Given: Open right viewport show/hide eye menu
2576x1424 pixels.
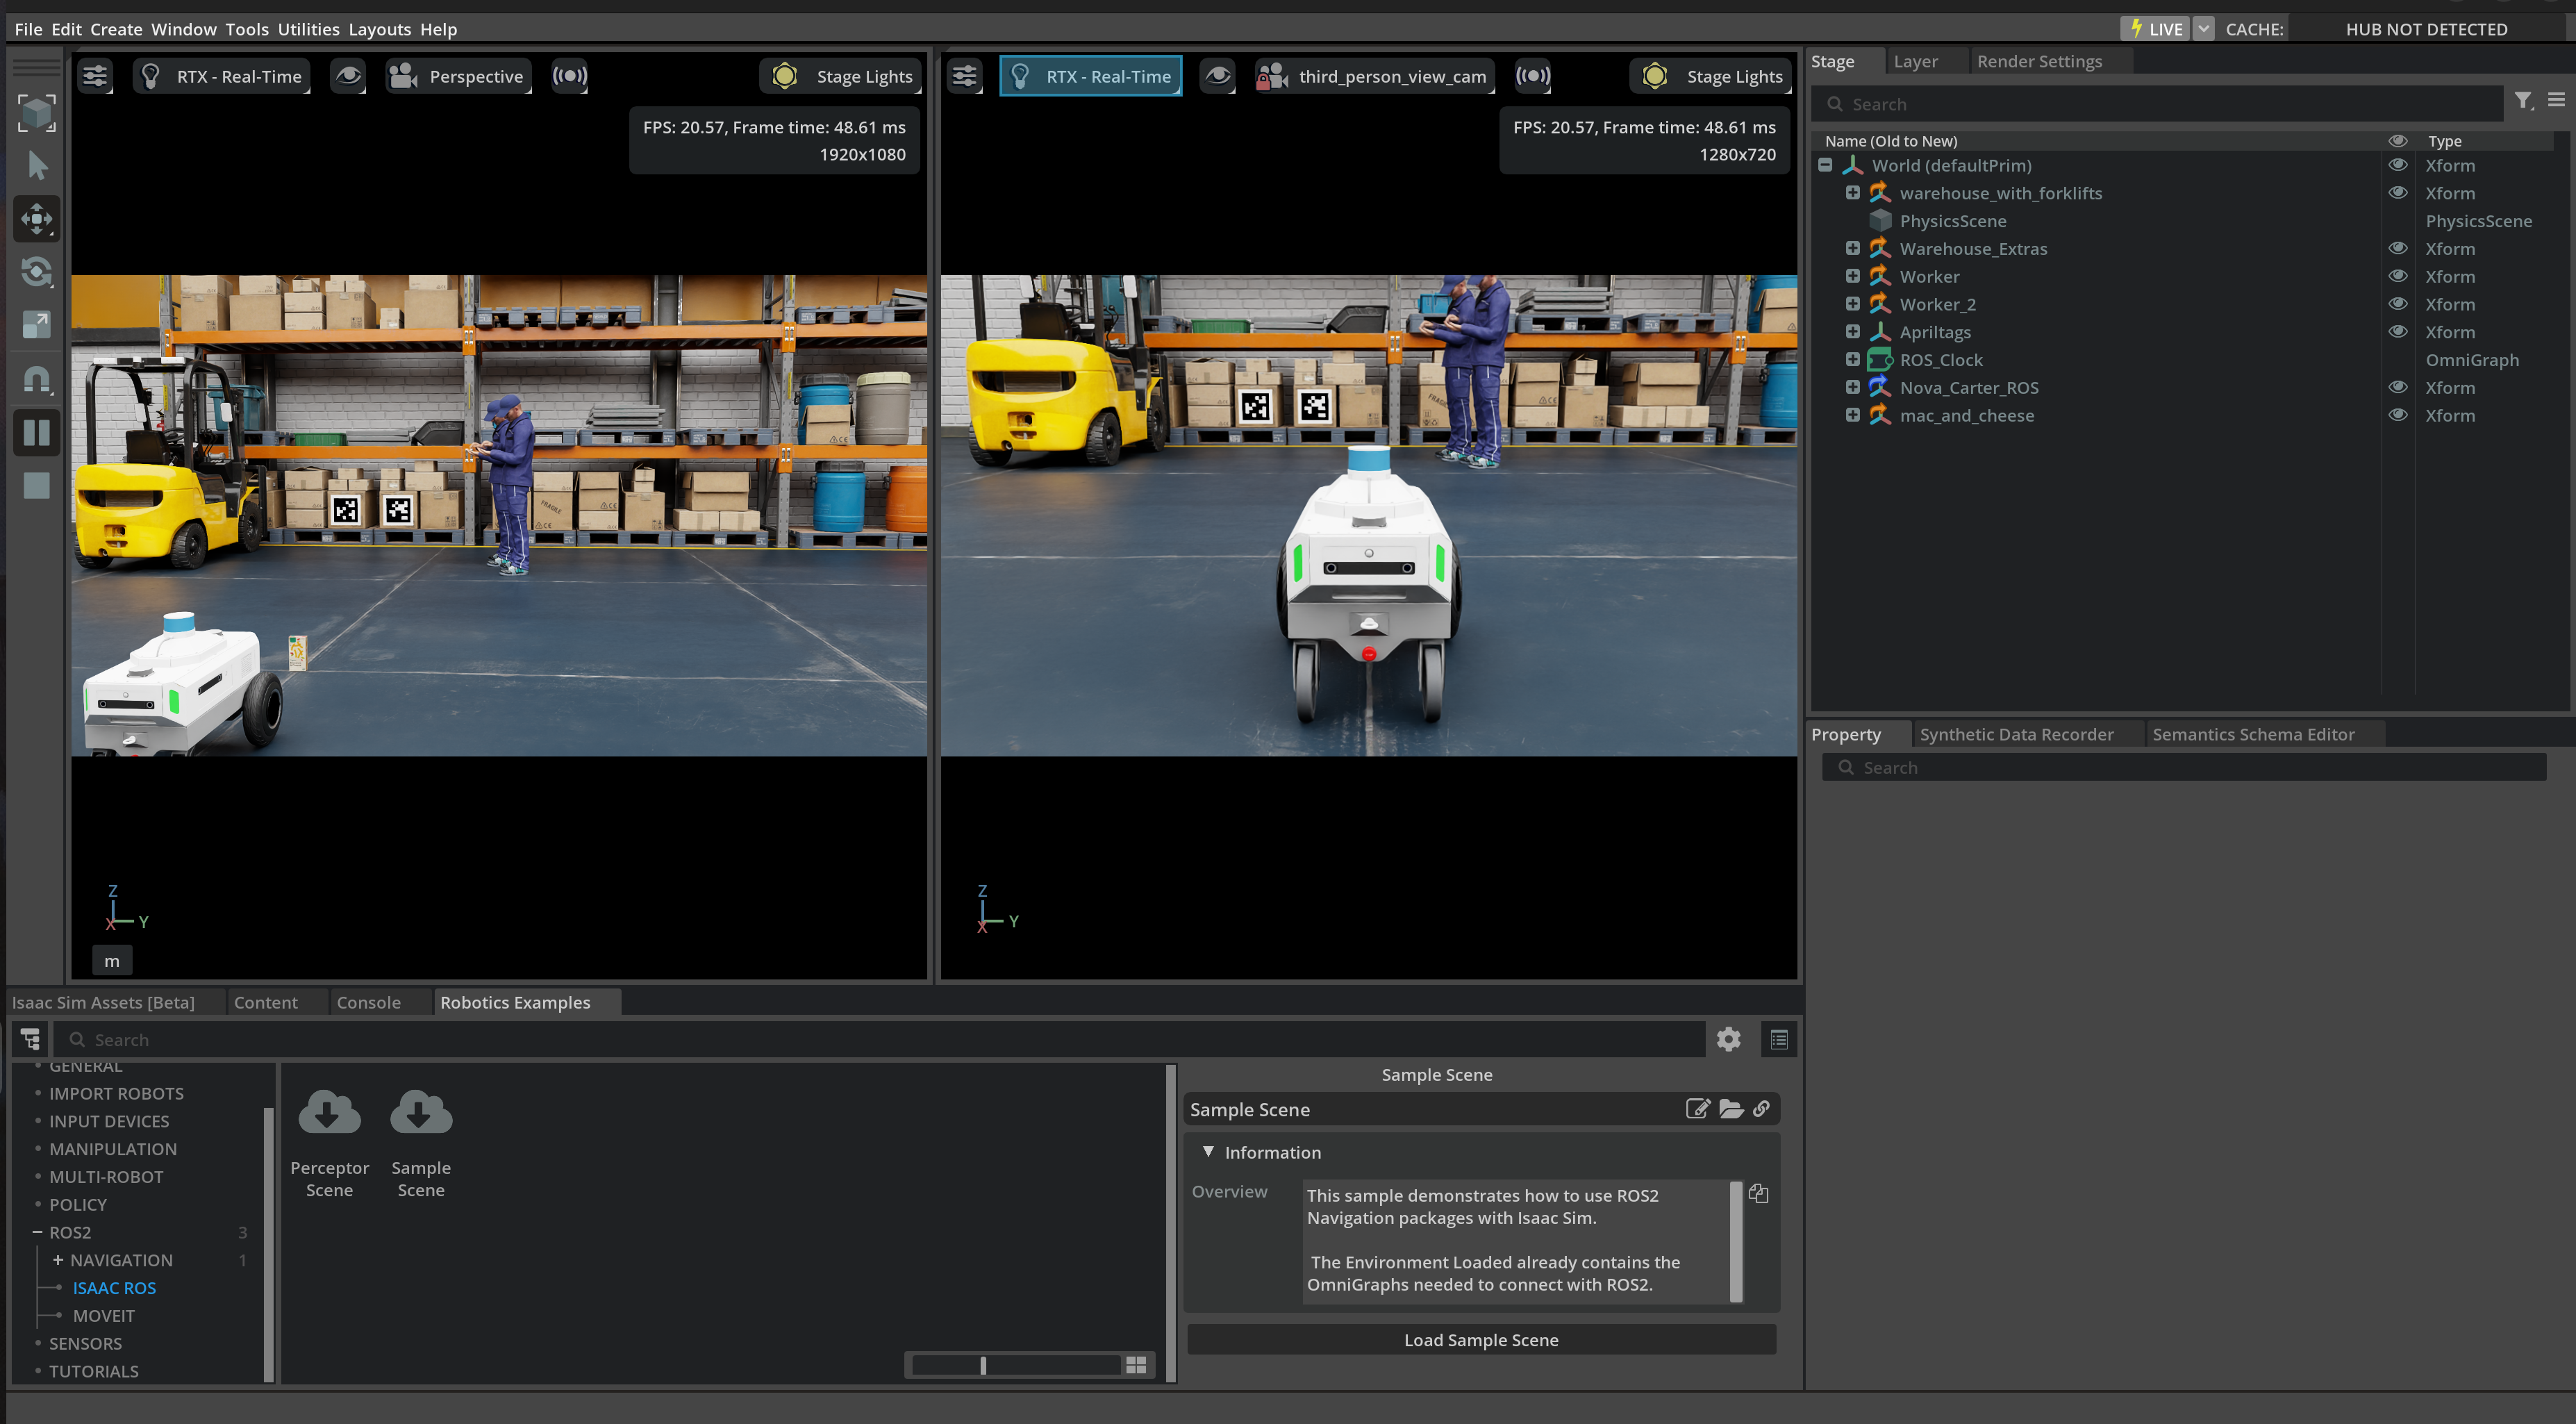Looking at the screenshot, I should coord(1218,76).
